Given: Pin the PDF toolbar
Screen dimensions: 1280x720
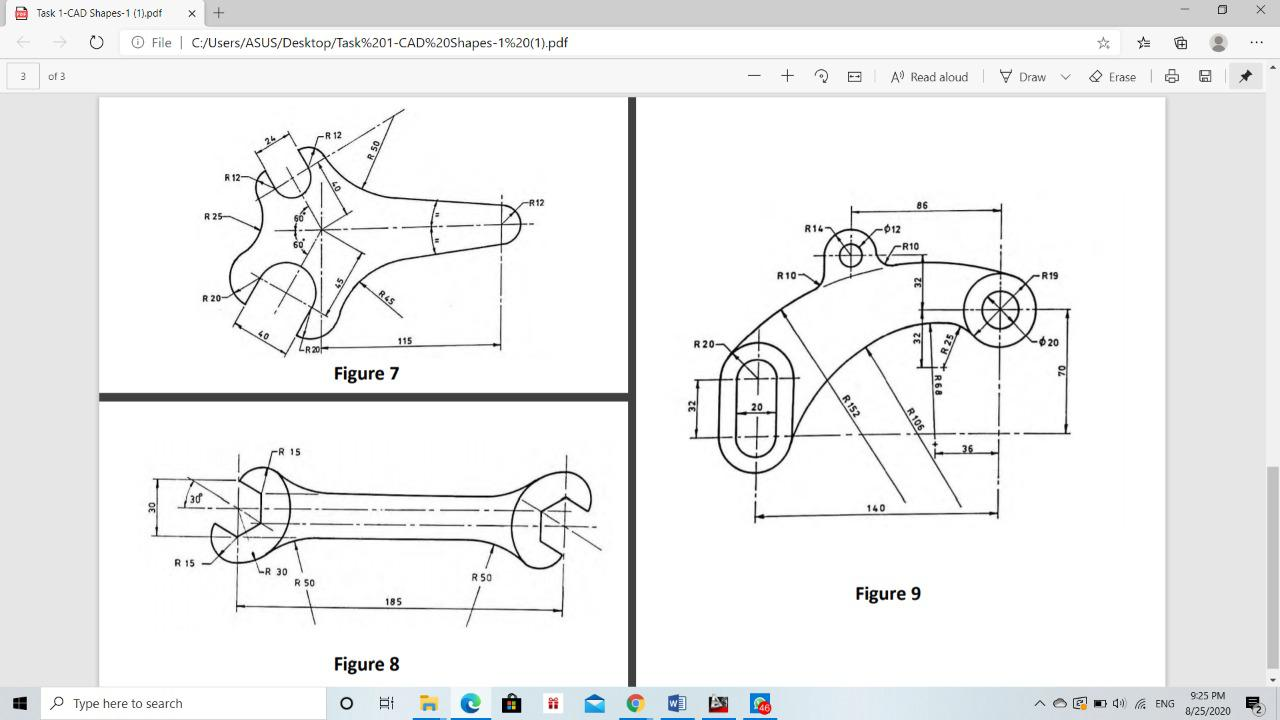Looking at the screenshot, I should click(x=1245, y=76).
